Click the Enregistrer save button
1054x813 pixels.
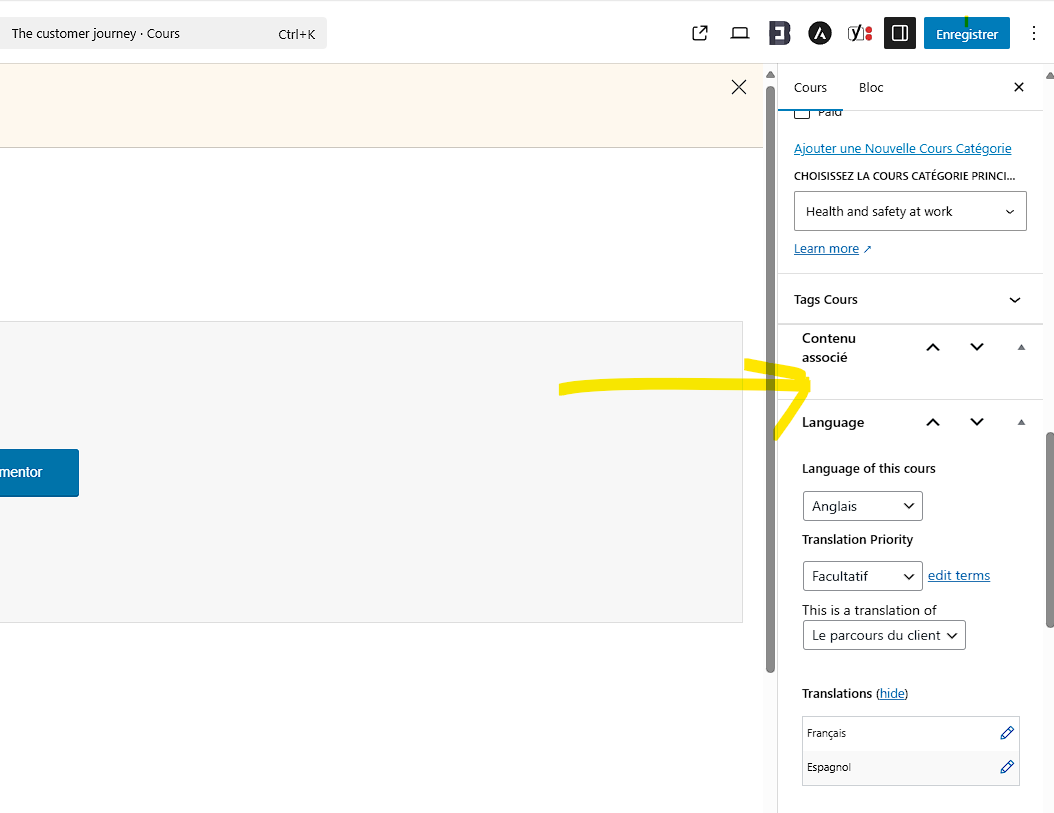coord(966,33)
